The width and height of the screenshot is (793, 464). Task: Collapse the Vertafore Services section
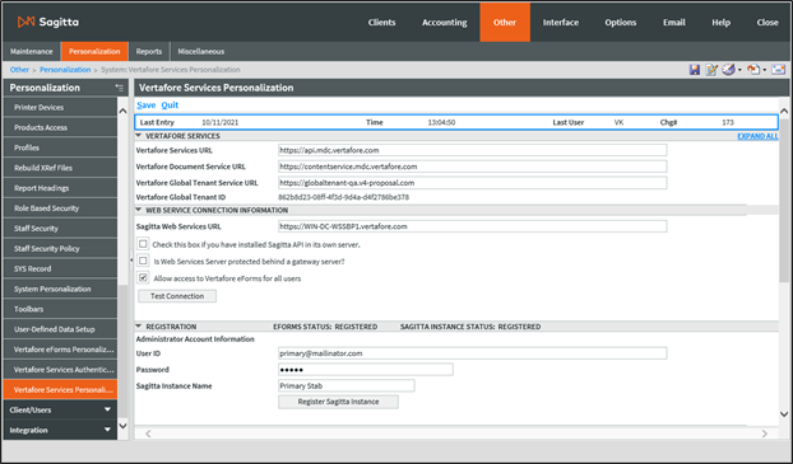(139, 135)
